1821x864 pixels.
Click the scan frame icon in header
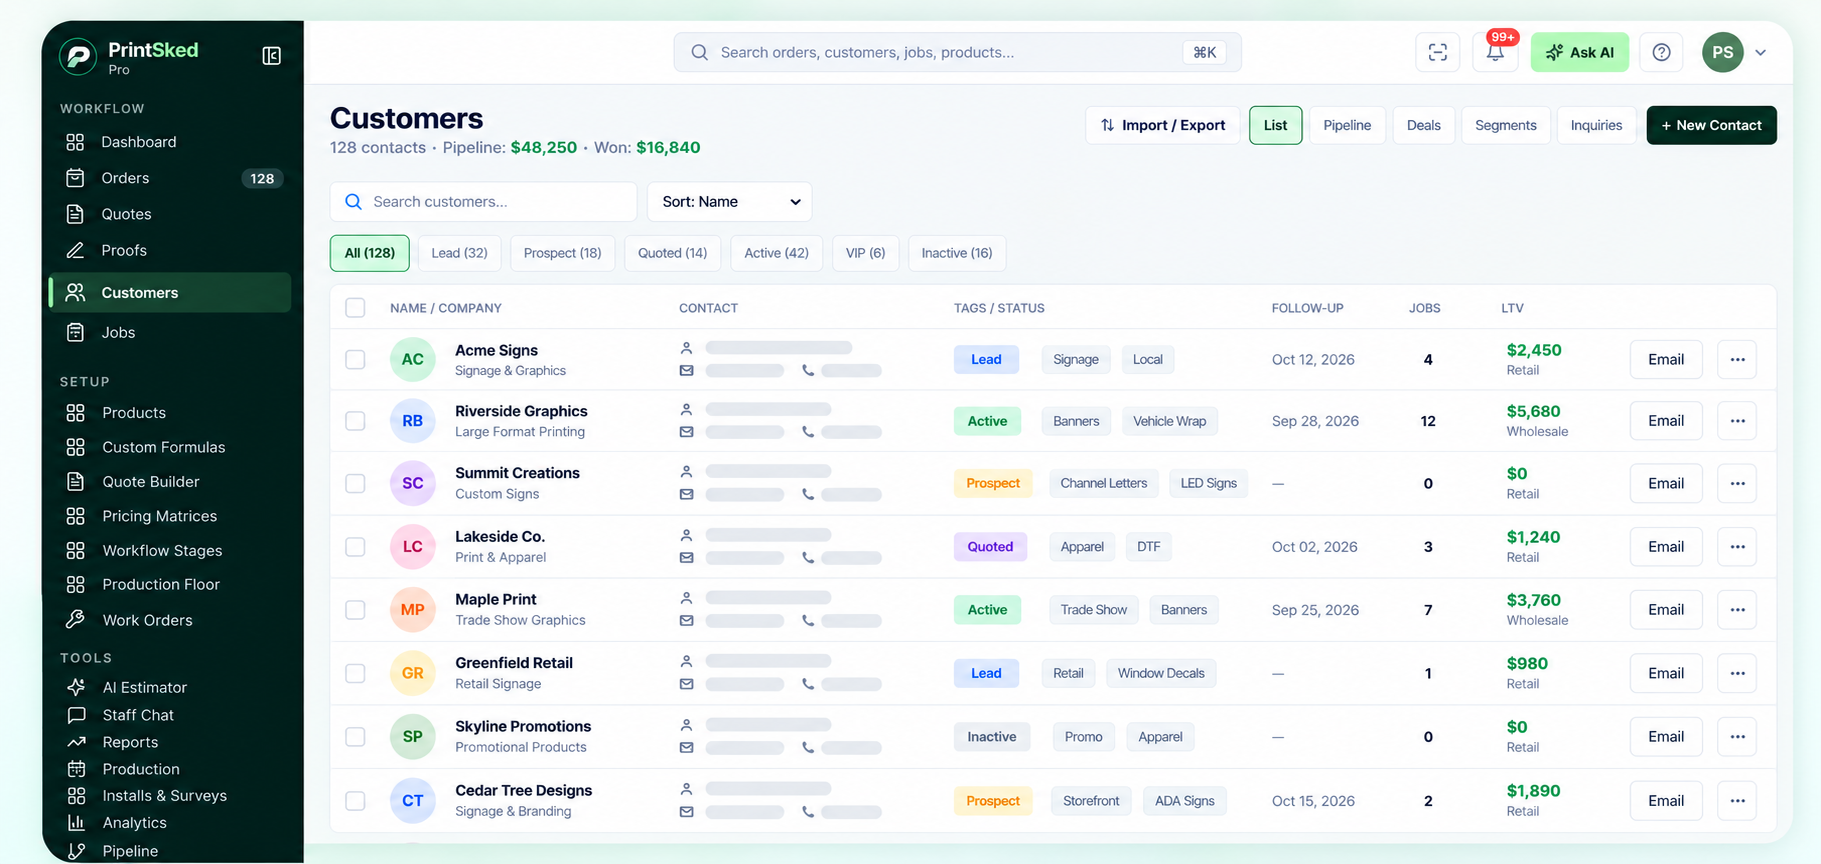click(1438, 52)
